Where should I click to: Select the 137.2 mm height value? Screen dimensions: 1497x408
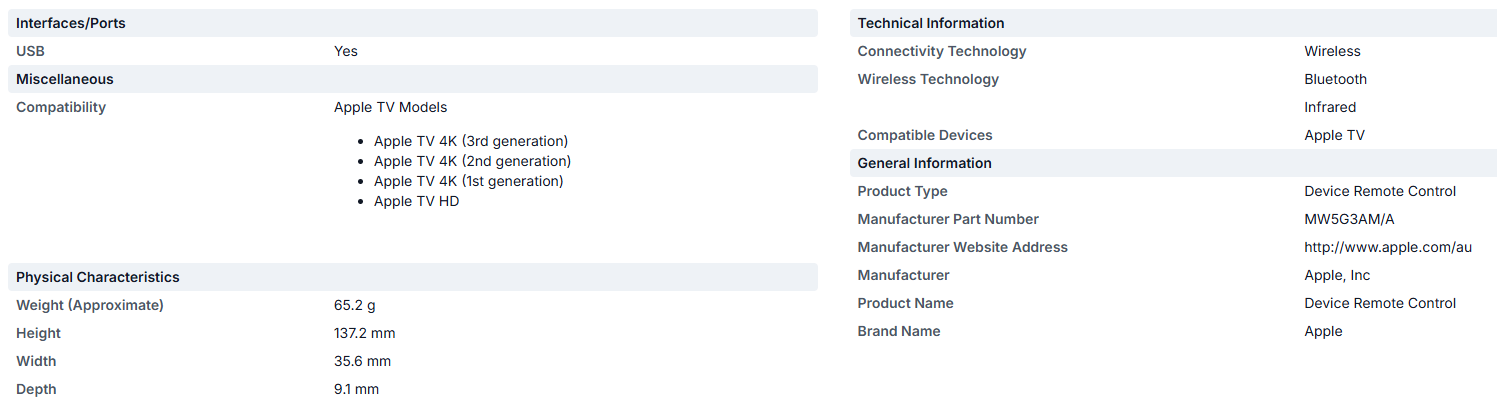(365, 333)
